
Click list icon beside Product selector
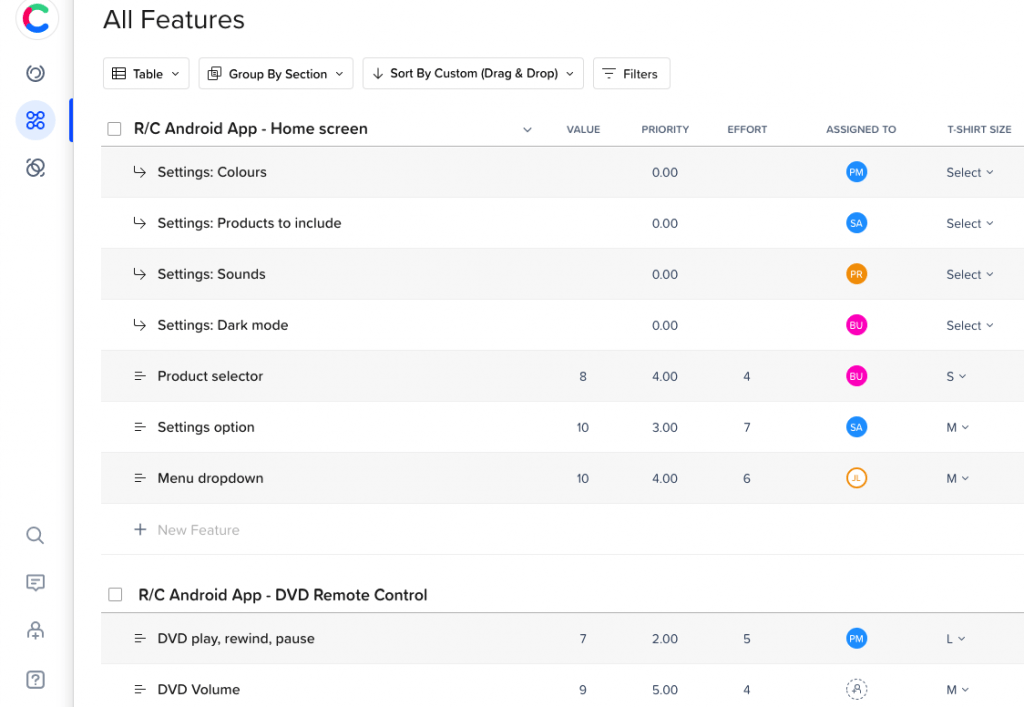[x=140, y=376]
